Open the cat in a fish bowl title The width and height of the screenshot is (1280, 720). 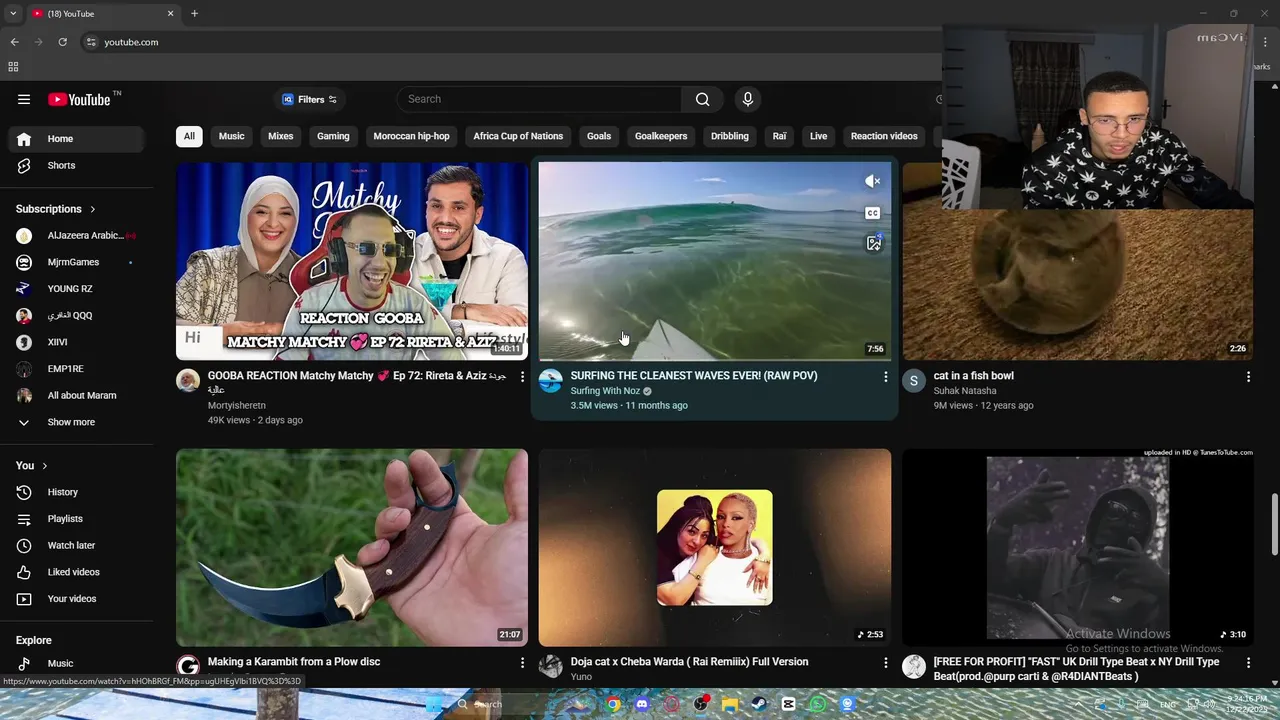pos(973,376)
